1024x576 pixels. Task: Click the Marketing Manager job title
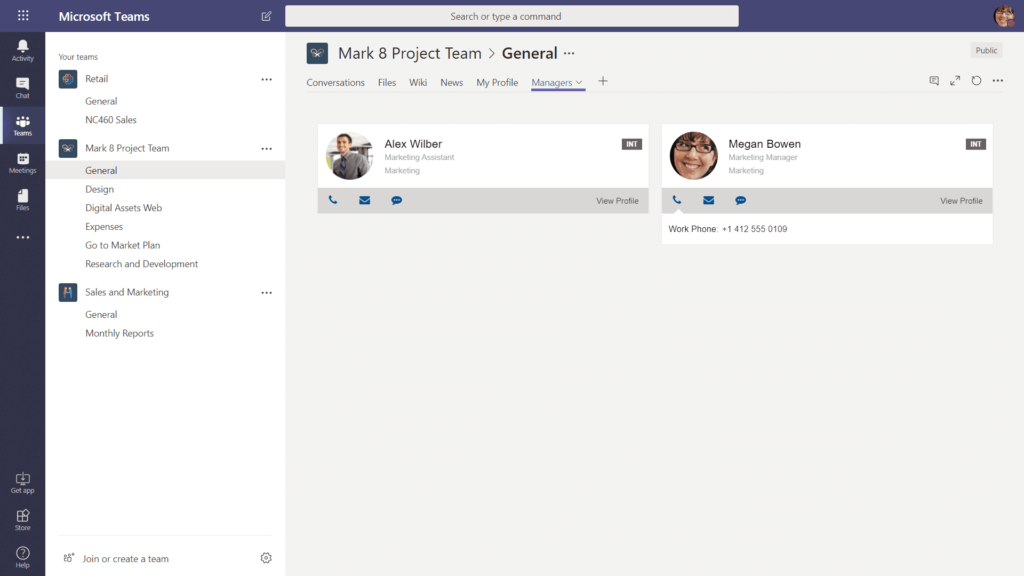(x=763, y=157)
